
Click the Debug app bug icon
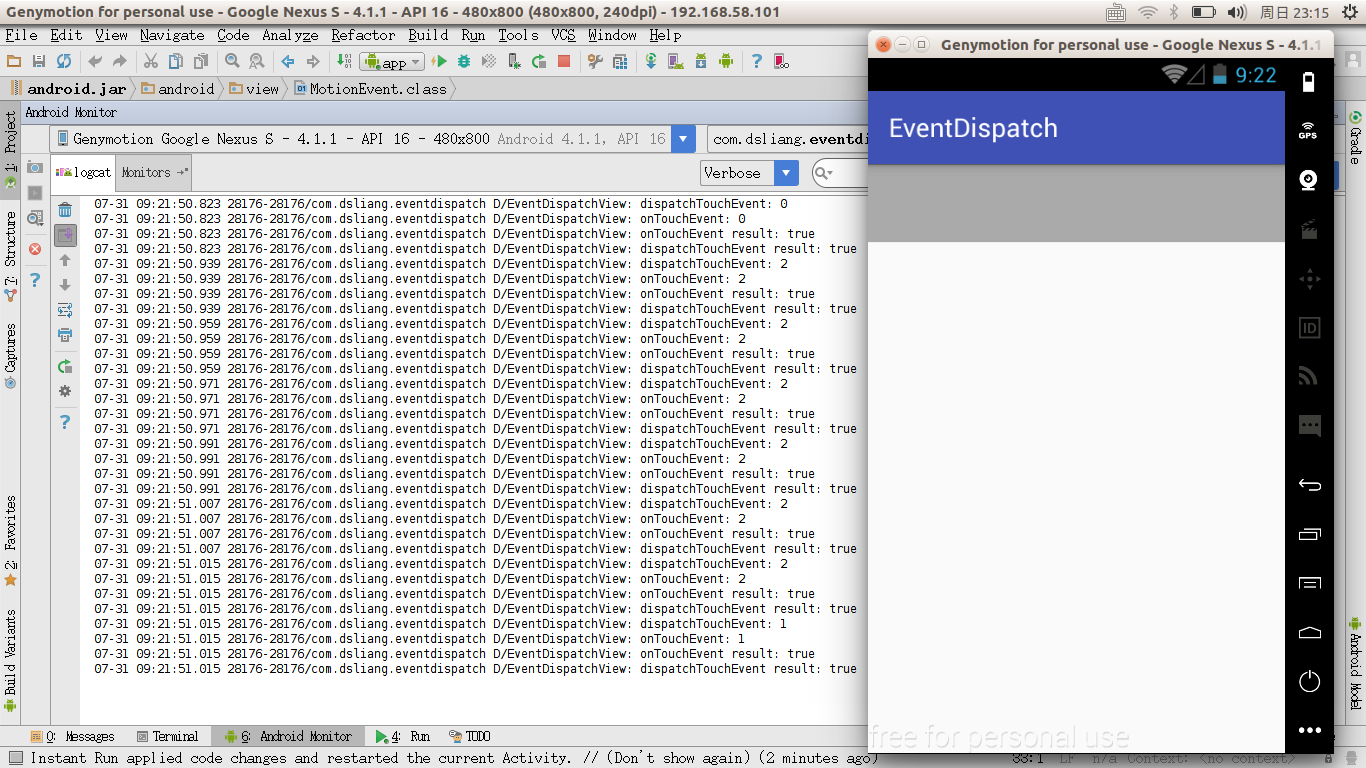tap(464, 62)
